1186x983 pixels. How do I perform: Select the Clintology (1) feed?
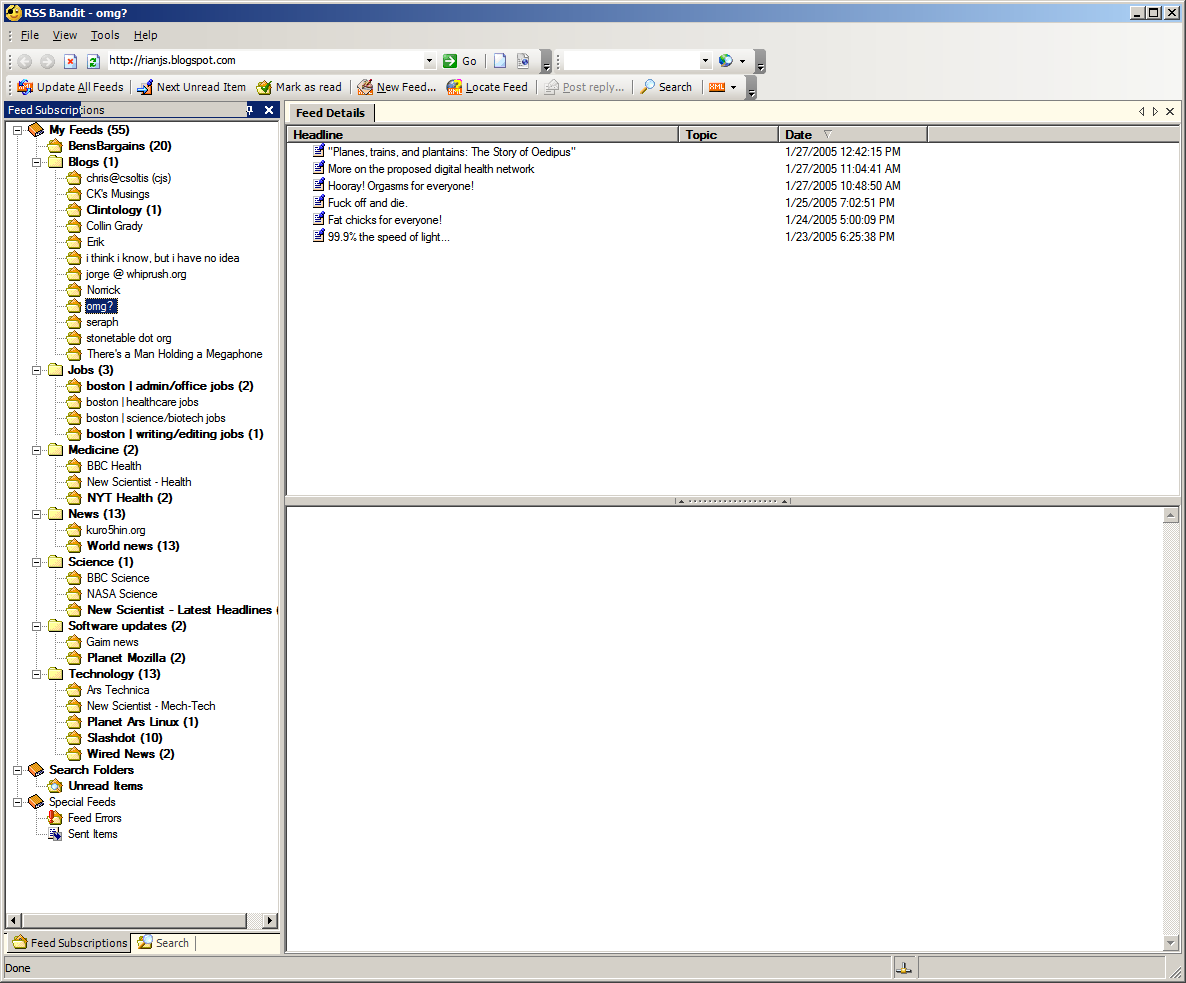(x=123, y=210)
